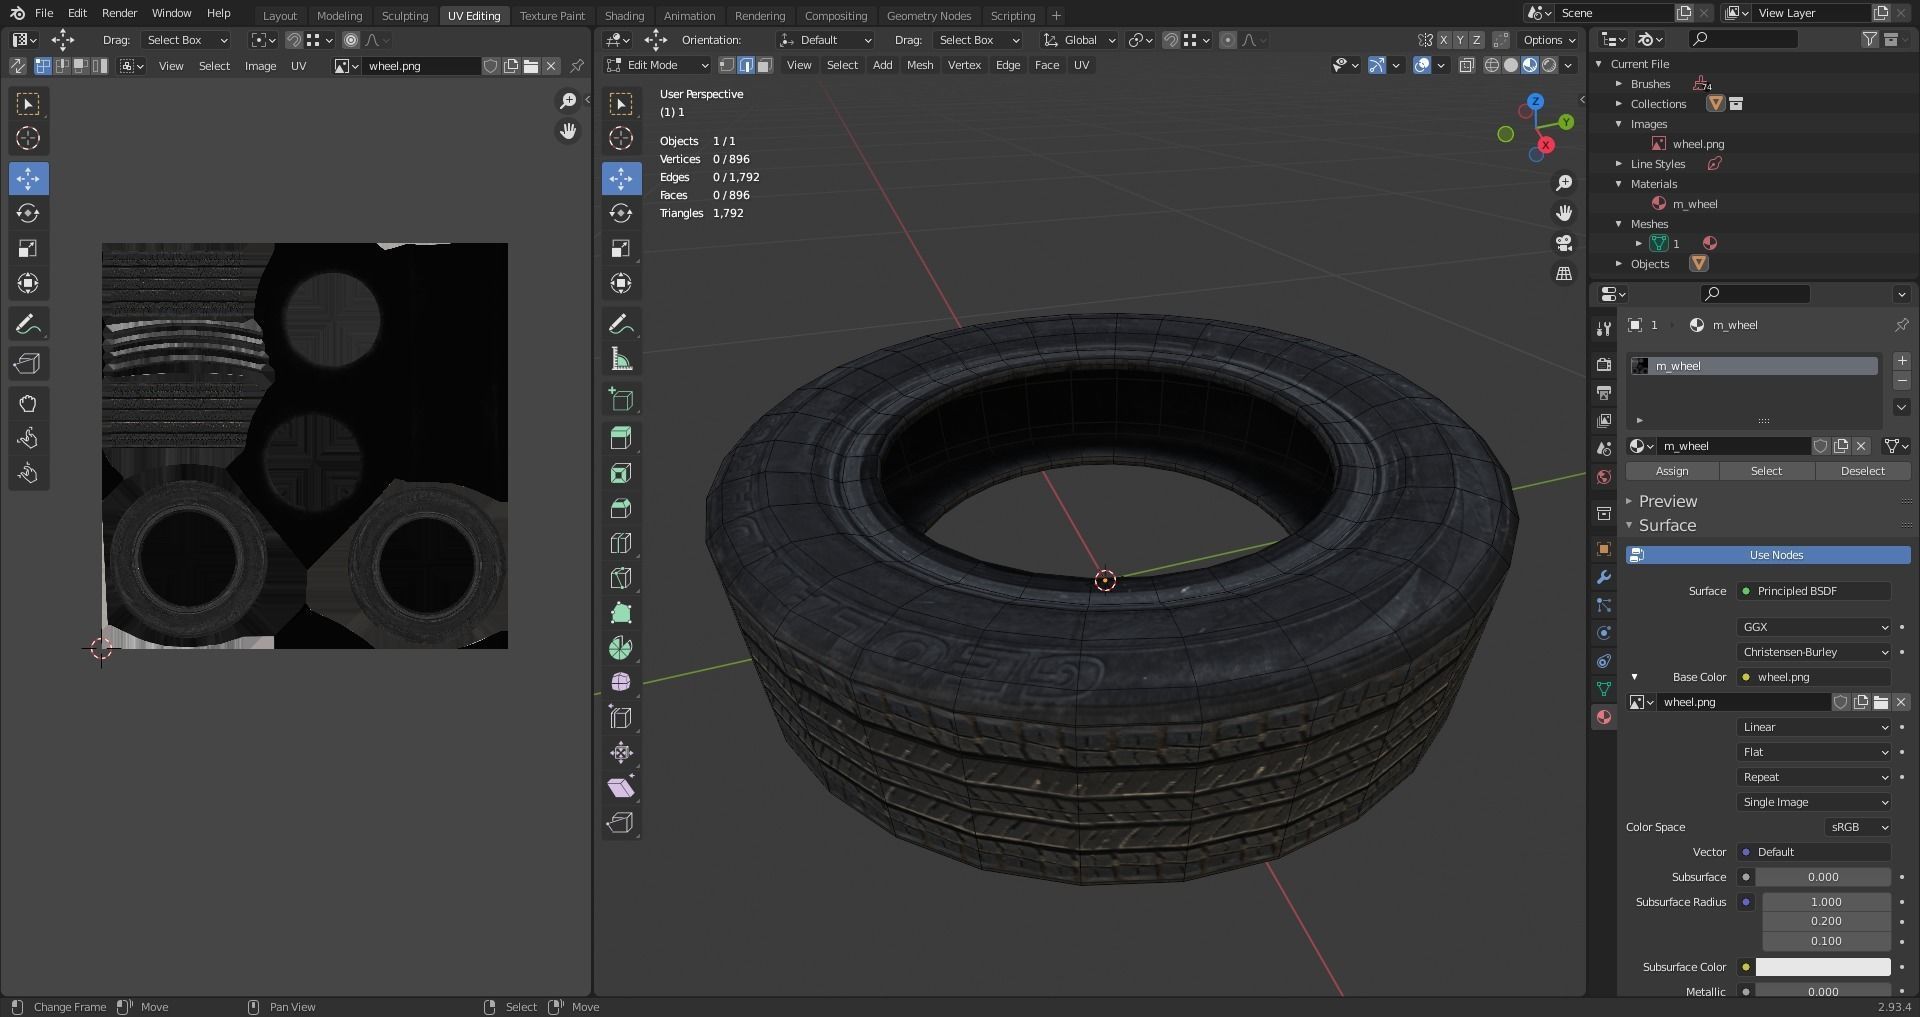Screen dimensions: 1920x1017
Task: Select the Knife tool
Action: pyautogui.click(x=621, y=578)
